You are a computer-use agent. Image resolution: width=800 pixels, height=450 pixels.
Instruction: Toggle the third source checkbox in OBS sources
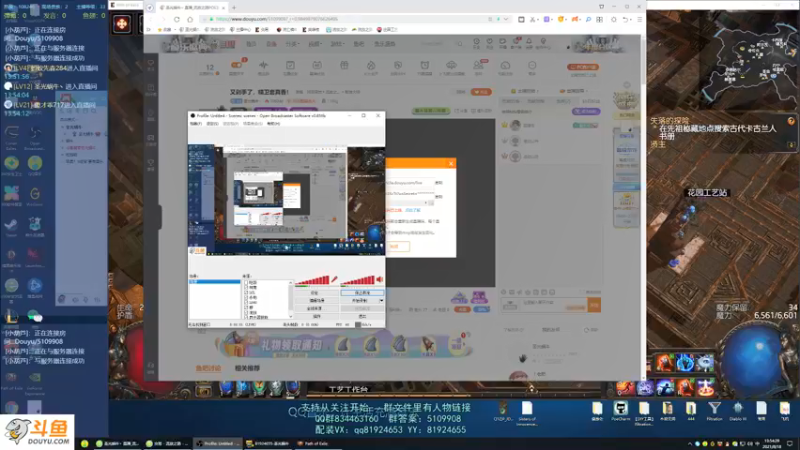pyautogui.click(x=246, y=292)
